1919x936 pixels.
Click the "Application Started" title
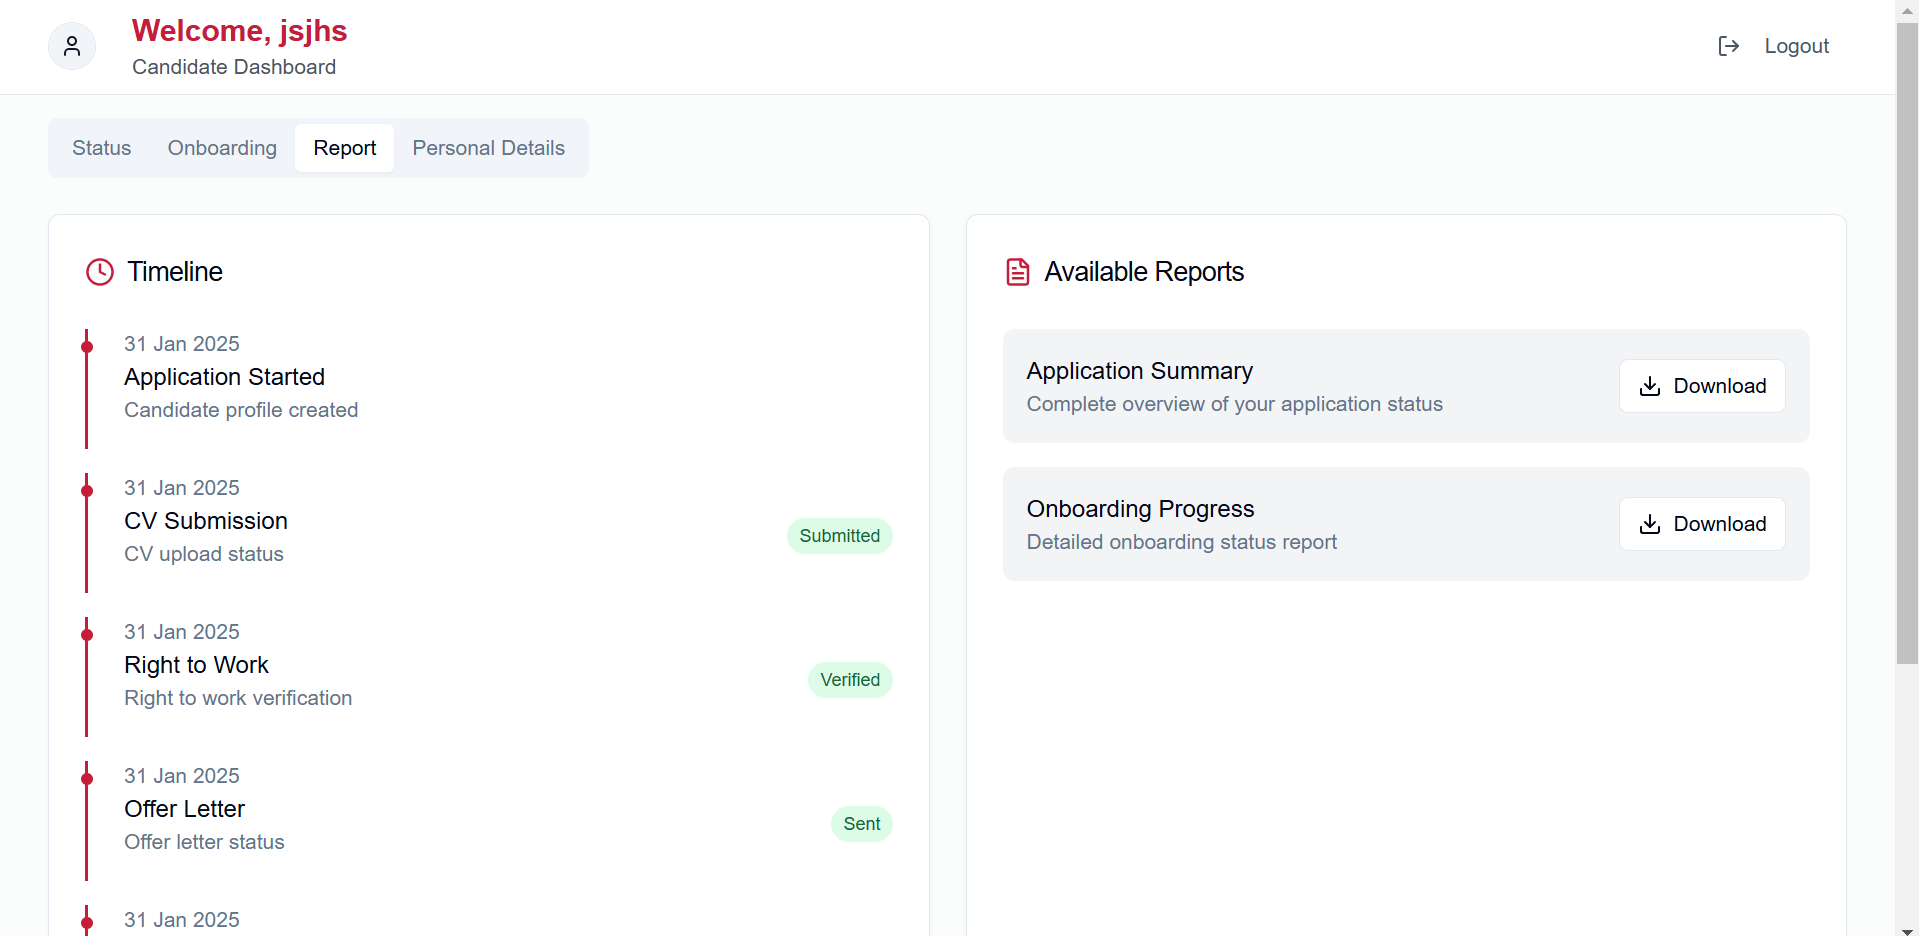[224, 377]
